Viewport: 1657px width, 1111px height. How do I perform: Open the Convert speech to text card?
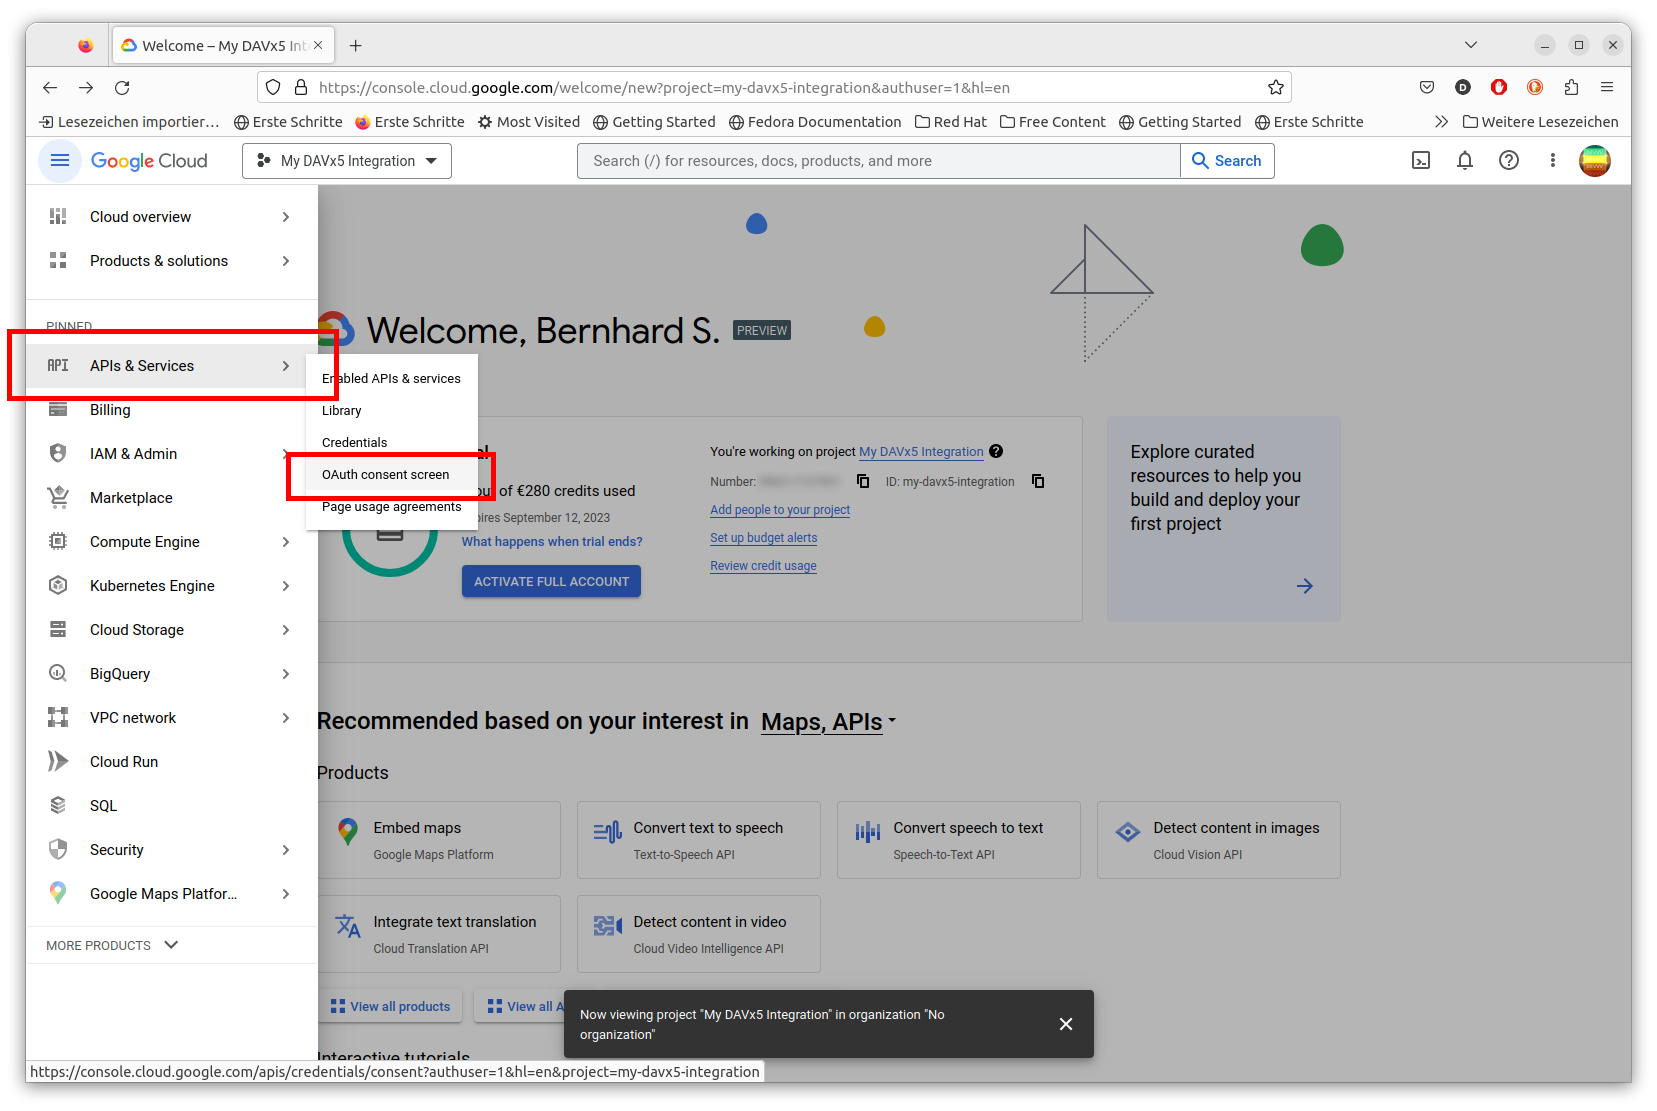[959, 840]
